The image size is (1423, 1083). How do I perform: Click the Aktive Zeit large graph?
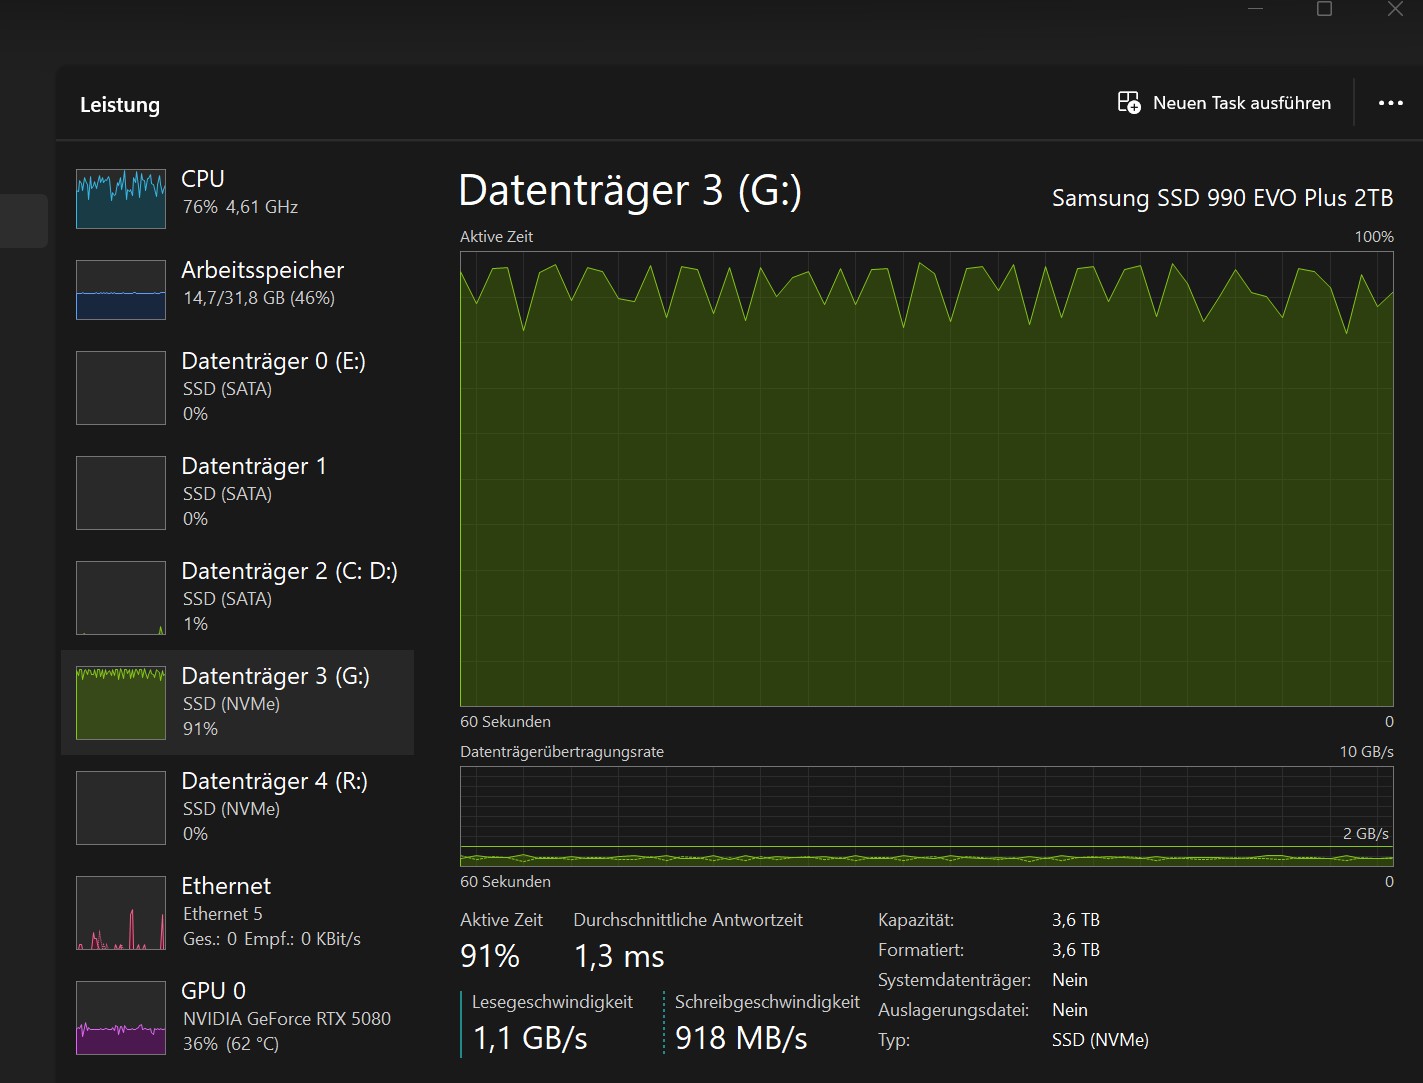[926, 479]
